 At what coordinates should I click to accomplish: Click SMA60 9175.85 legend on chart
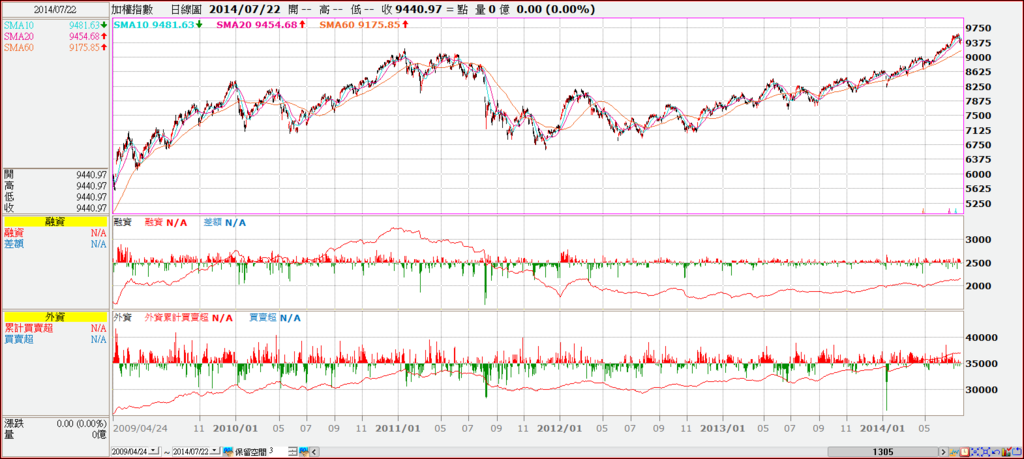coord(364,24)
